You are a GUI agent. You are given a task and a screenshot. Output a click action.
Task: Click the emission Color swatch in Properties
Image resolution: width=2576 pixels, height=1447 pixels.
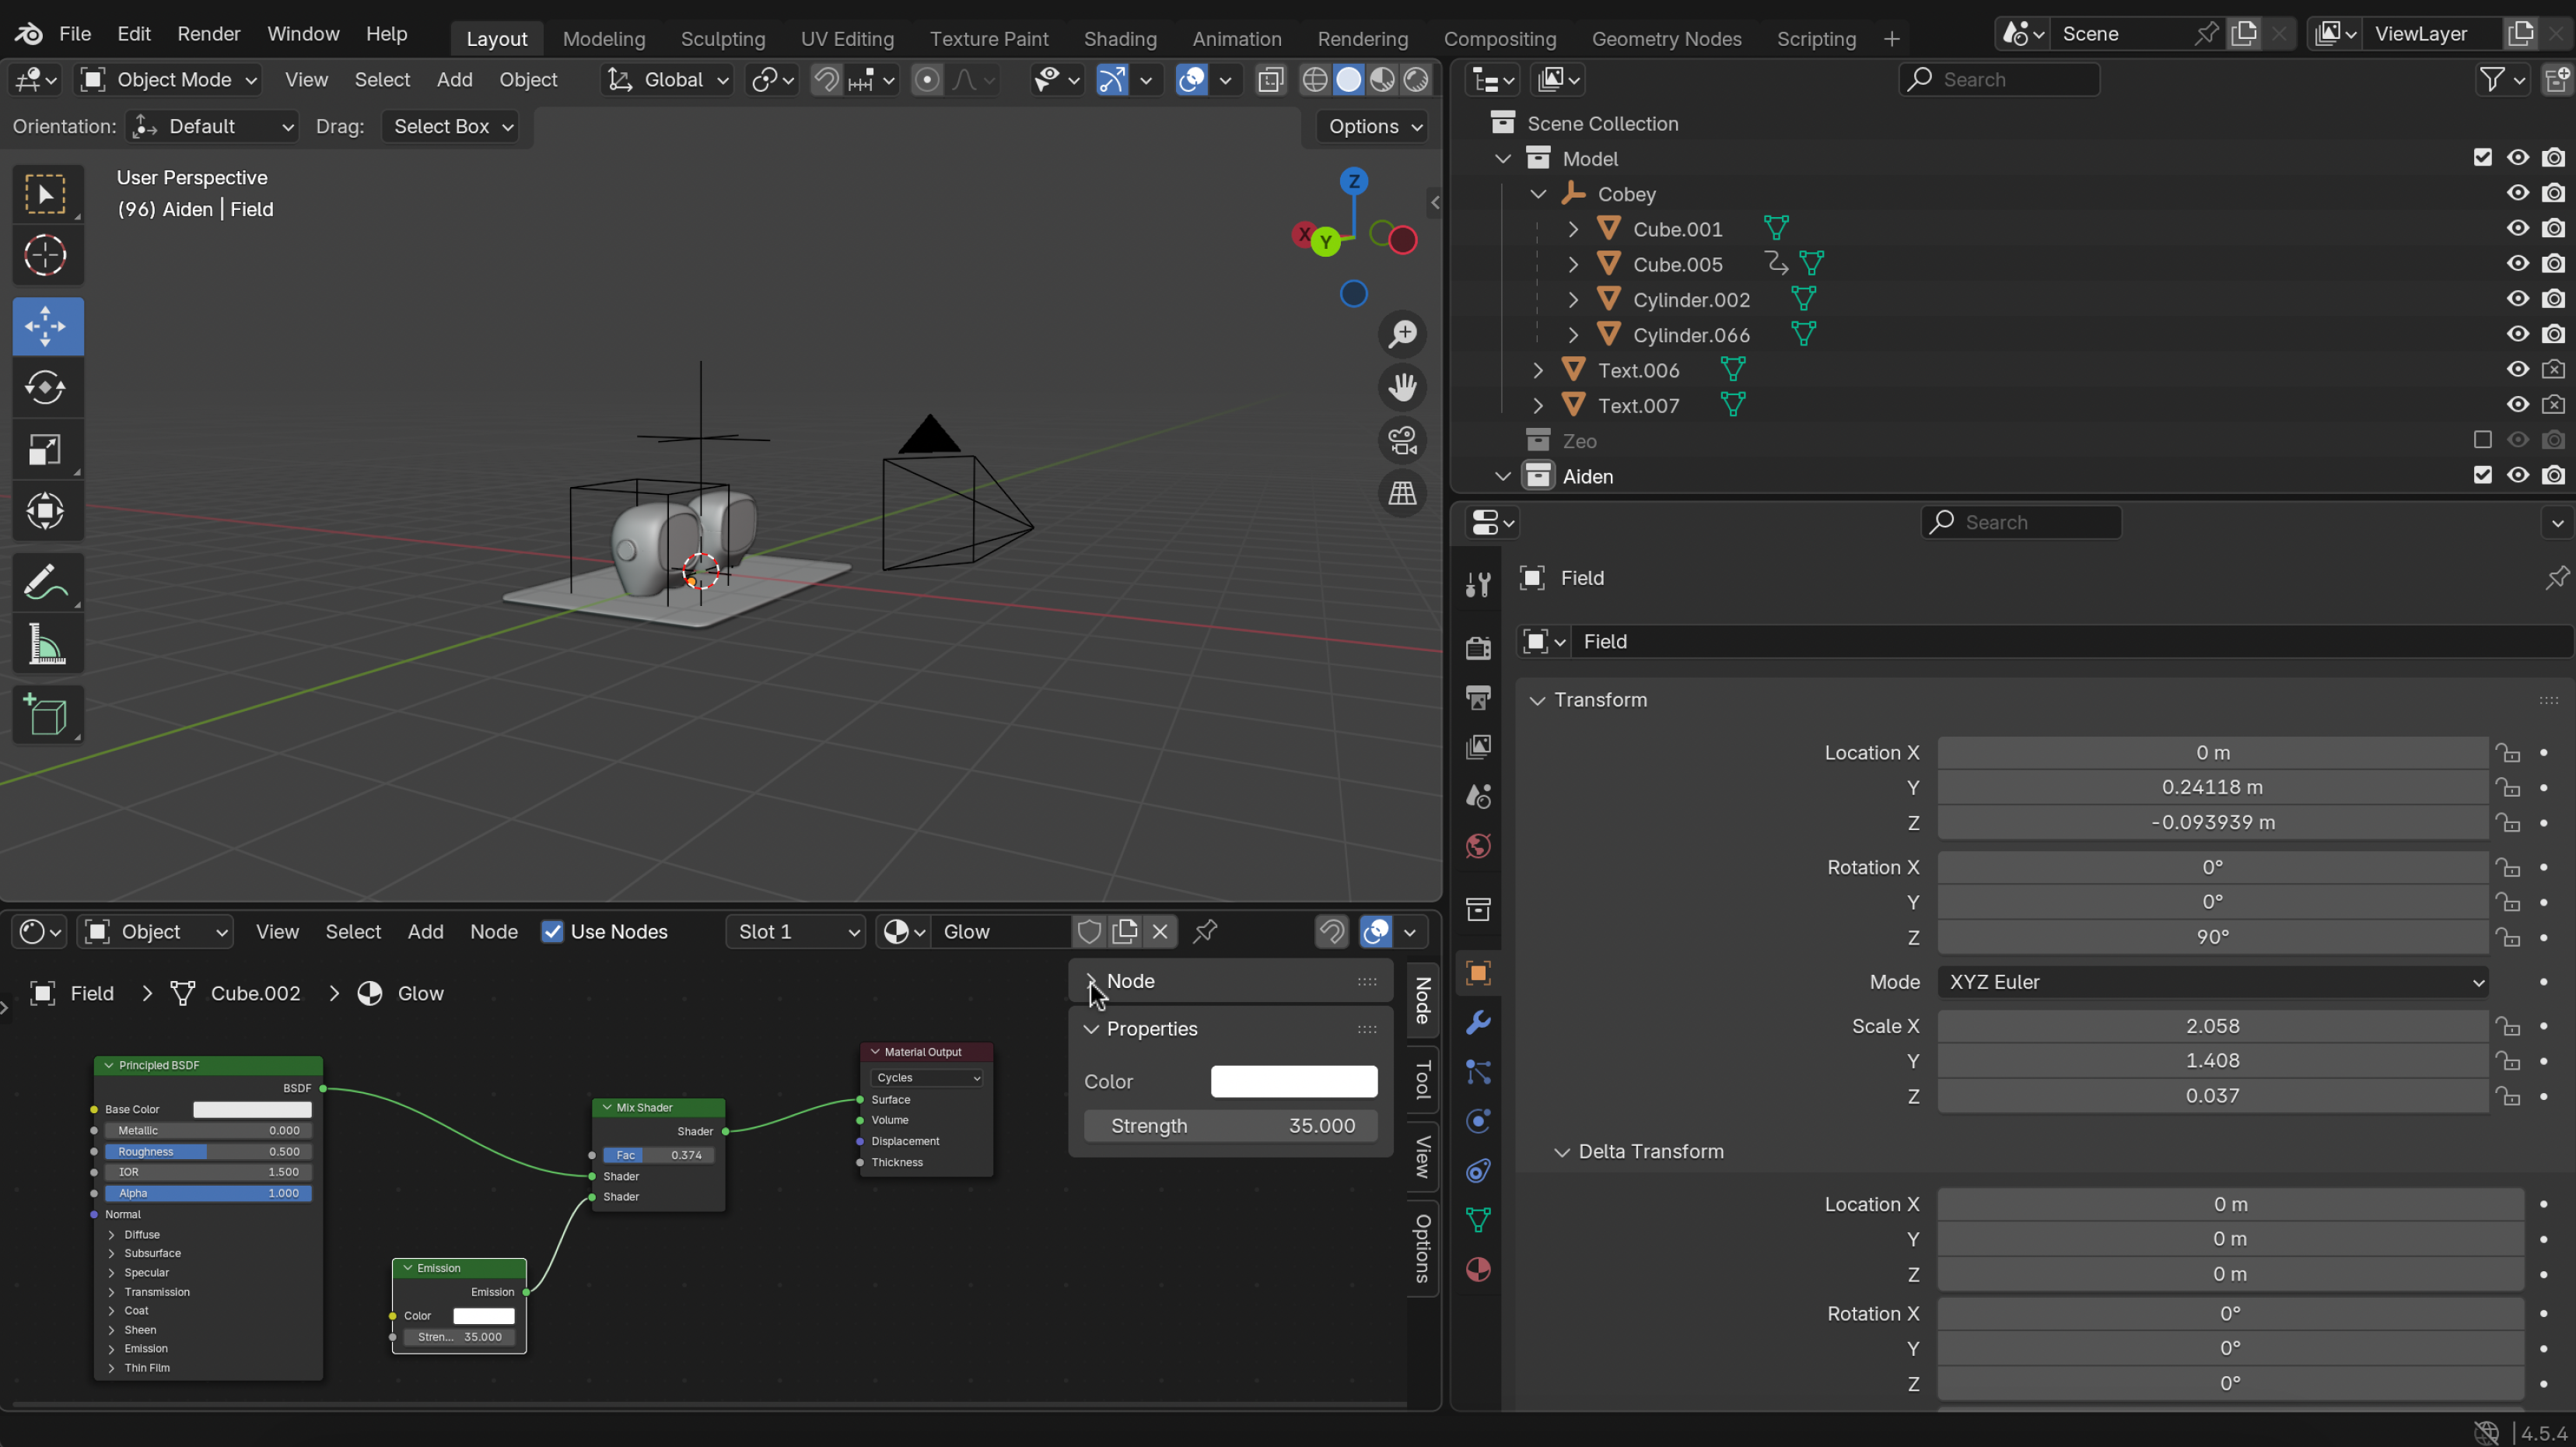[1293, 1082]
